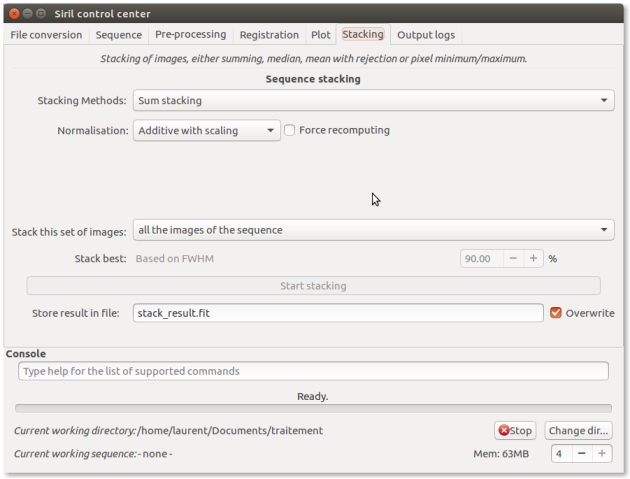
Task: Click the console command input field
Action: tap(313, 371)
